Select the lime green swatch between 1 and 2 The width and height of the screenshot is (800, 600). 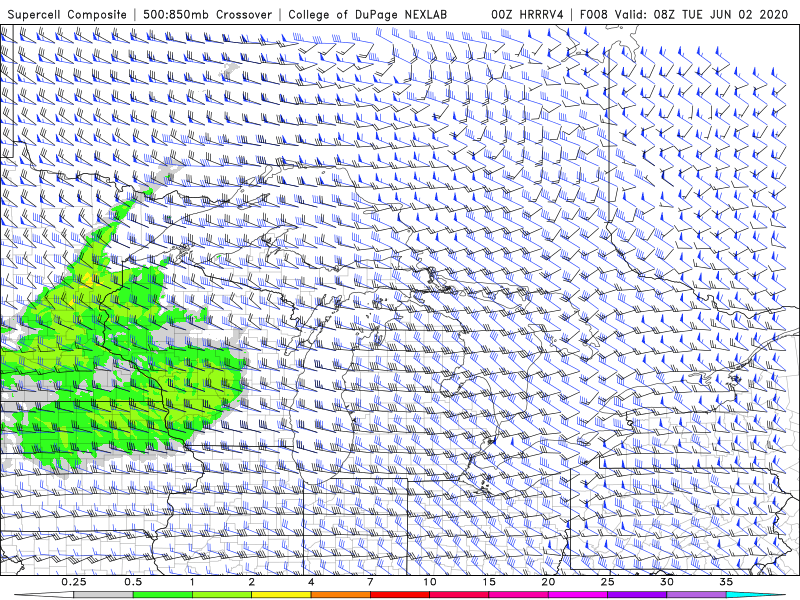(x=222, y=595)
